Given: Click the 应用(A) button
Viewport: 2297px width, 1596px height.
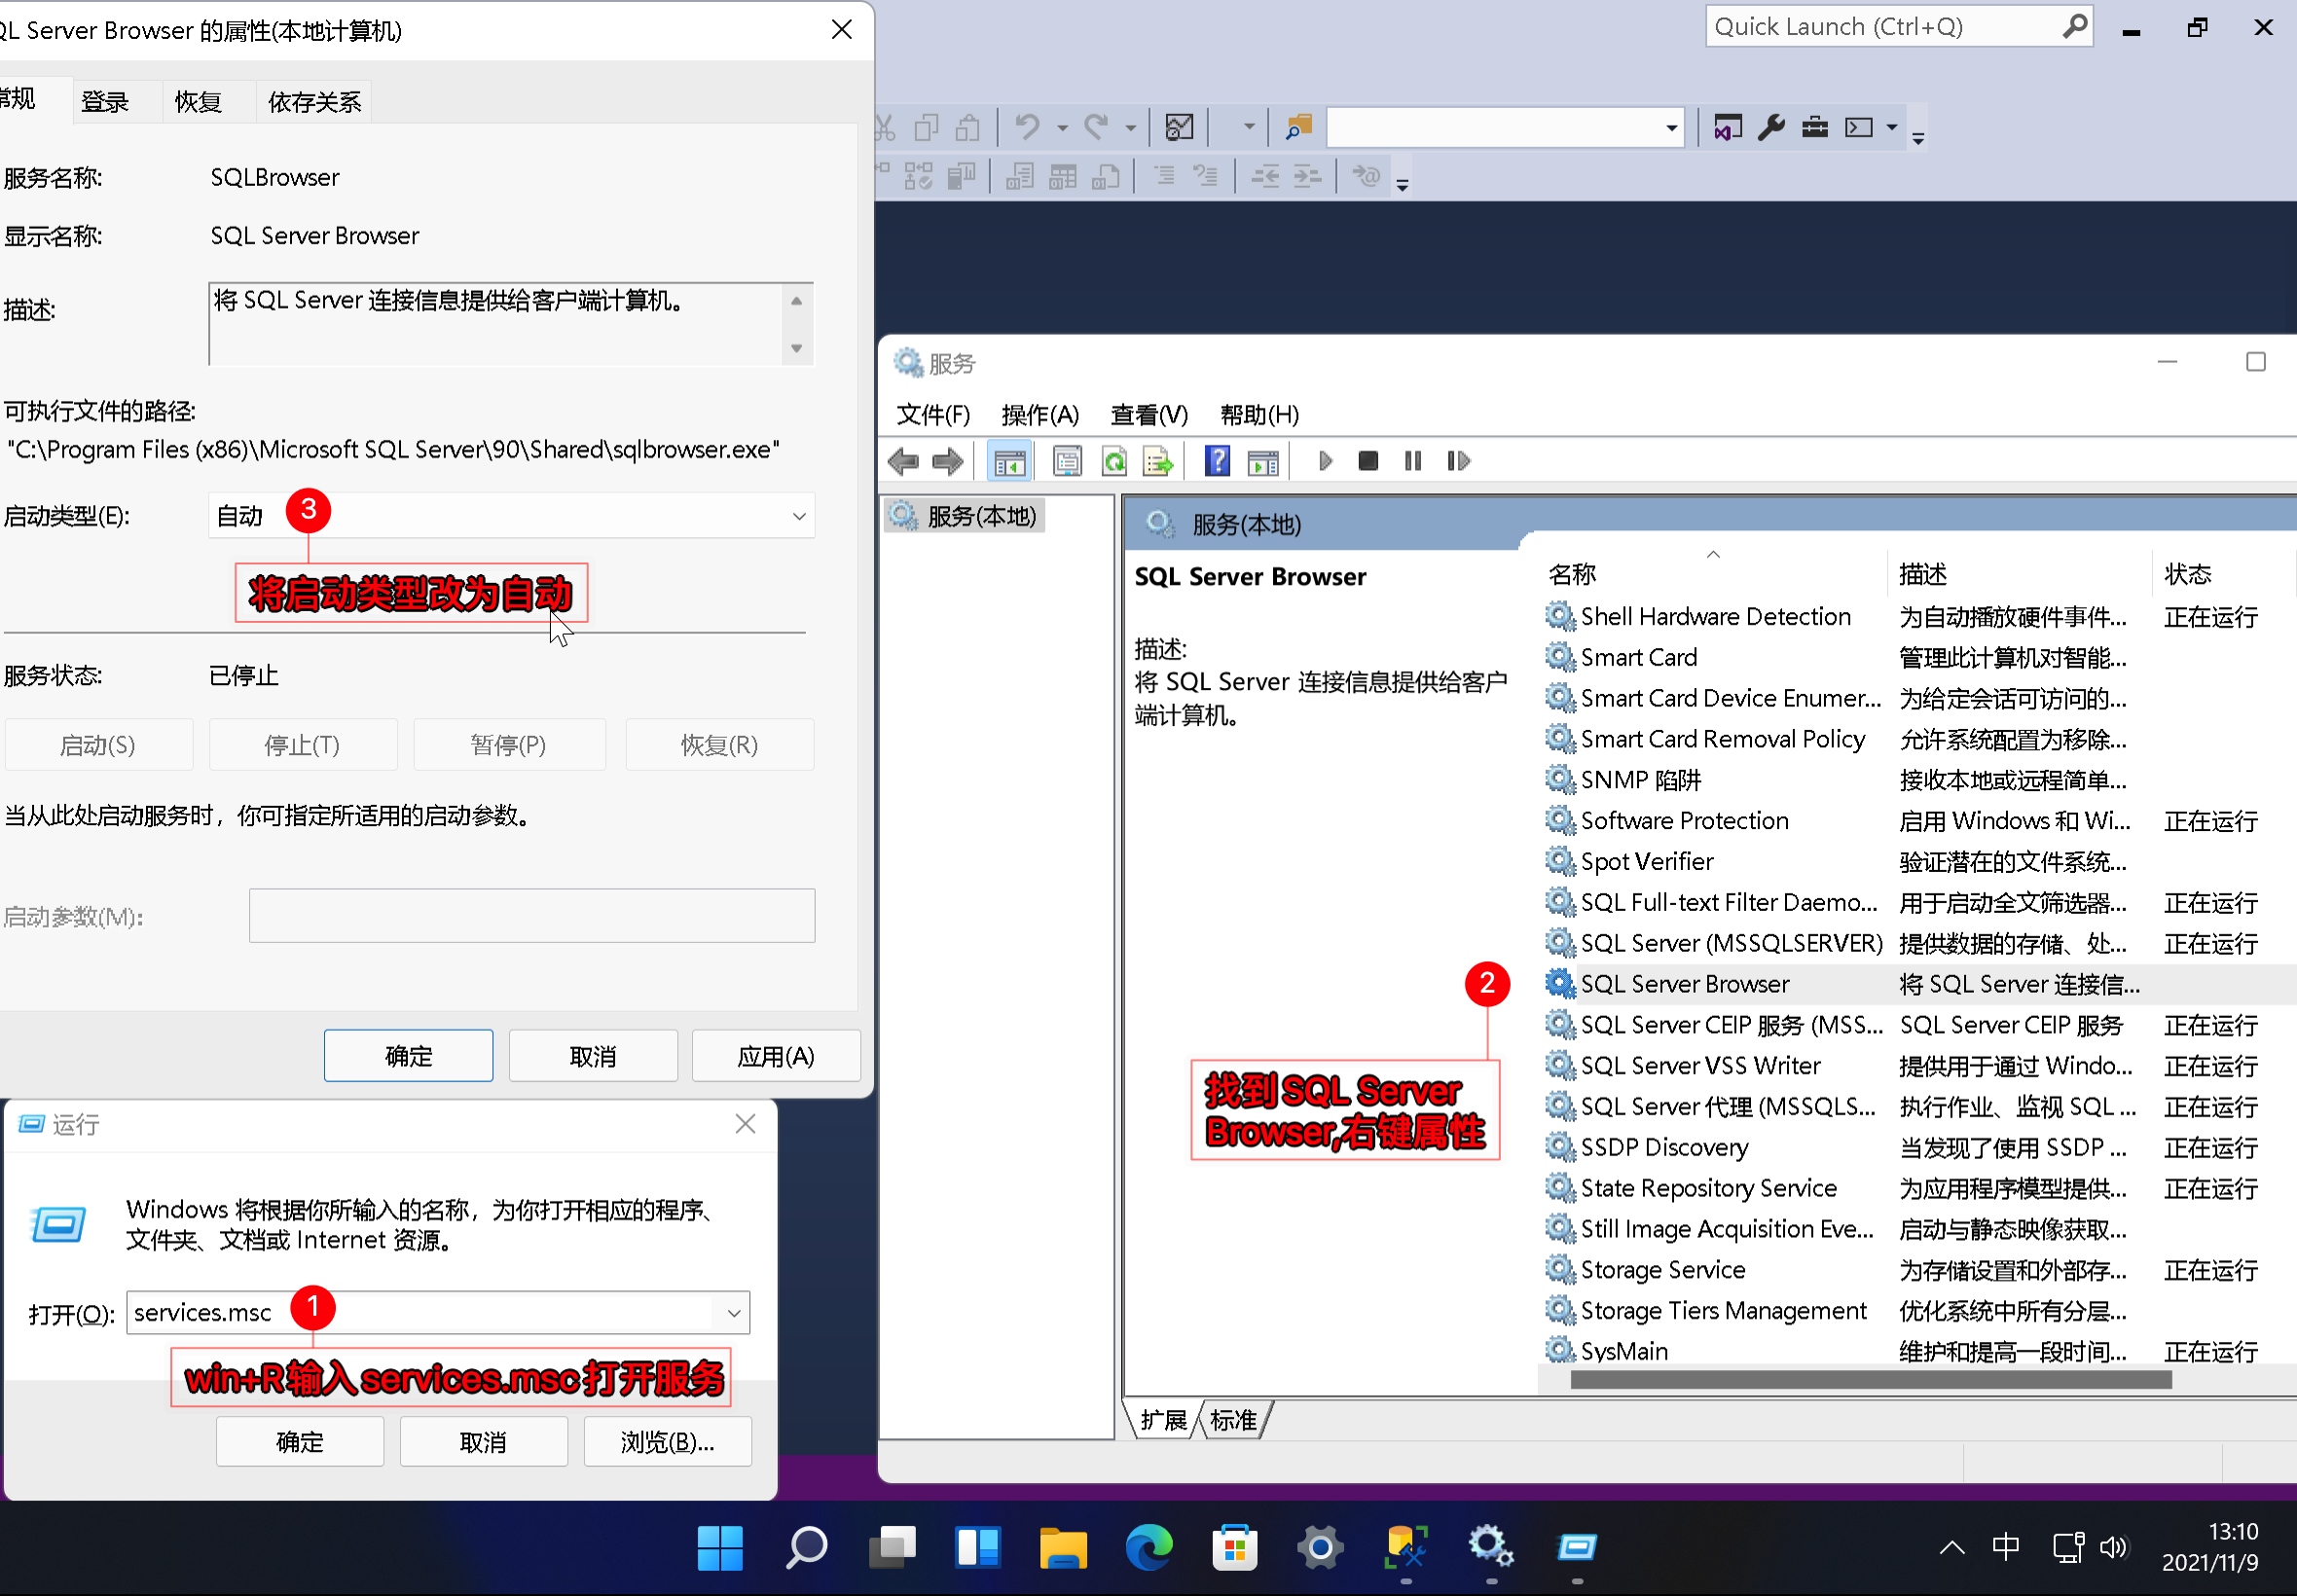Looking at the screenshot, I should [x=775, y=1056].
